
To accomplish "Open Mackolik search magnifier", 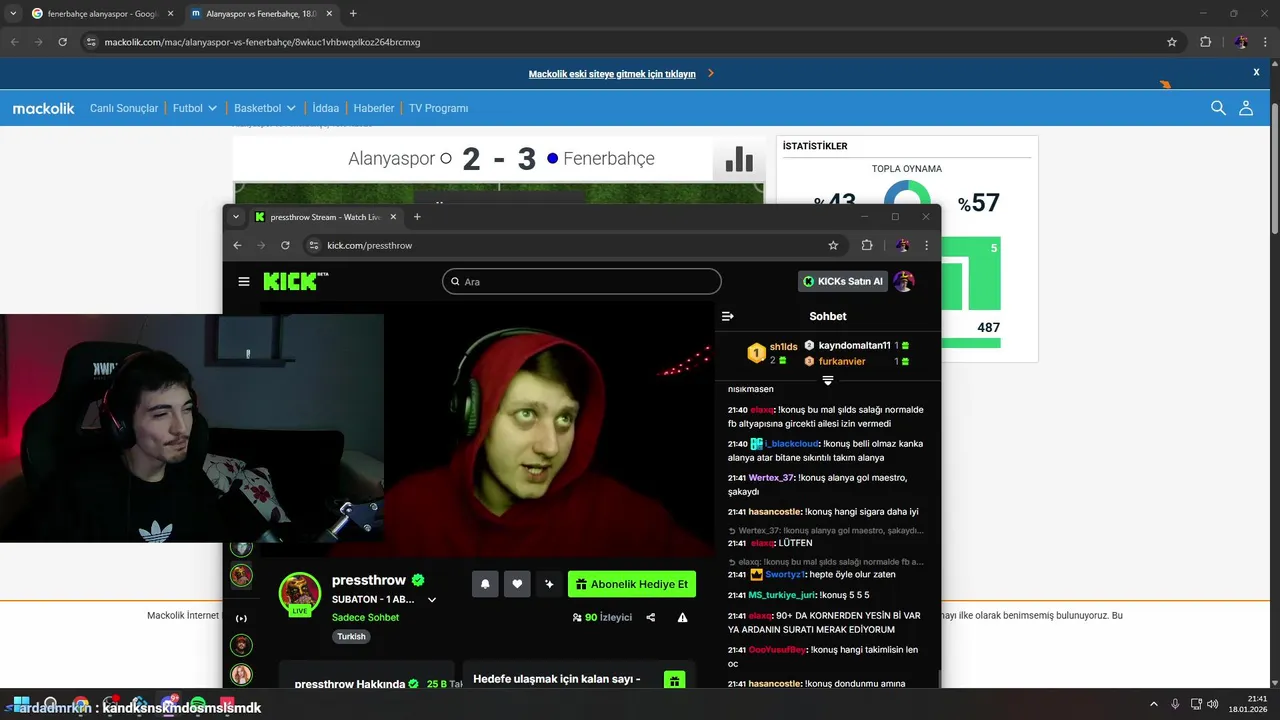I will coord(1218,108).
